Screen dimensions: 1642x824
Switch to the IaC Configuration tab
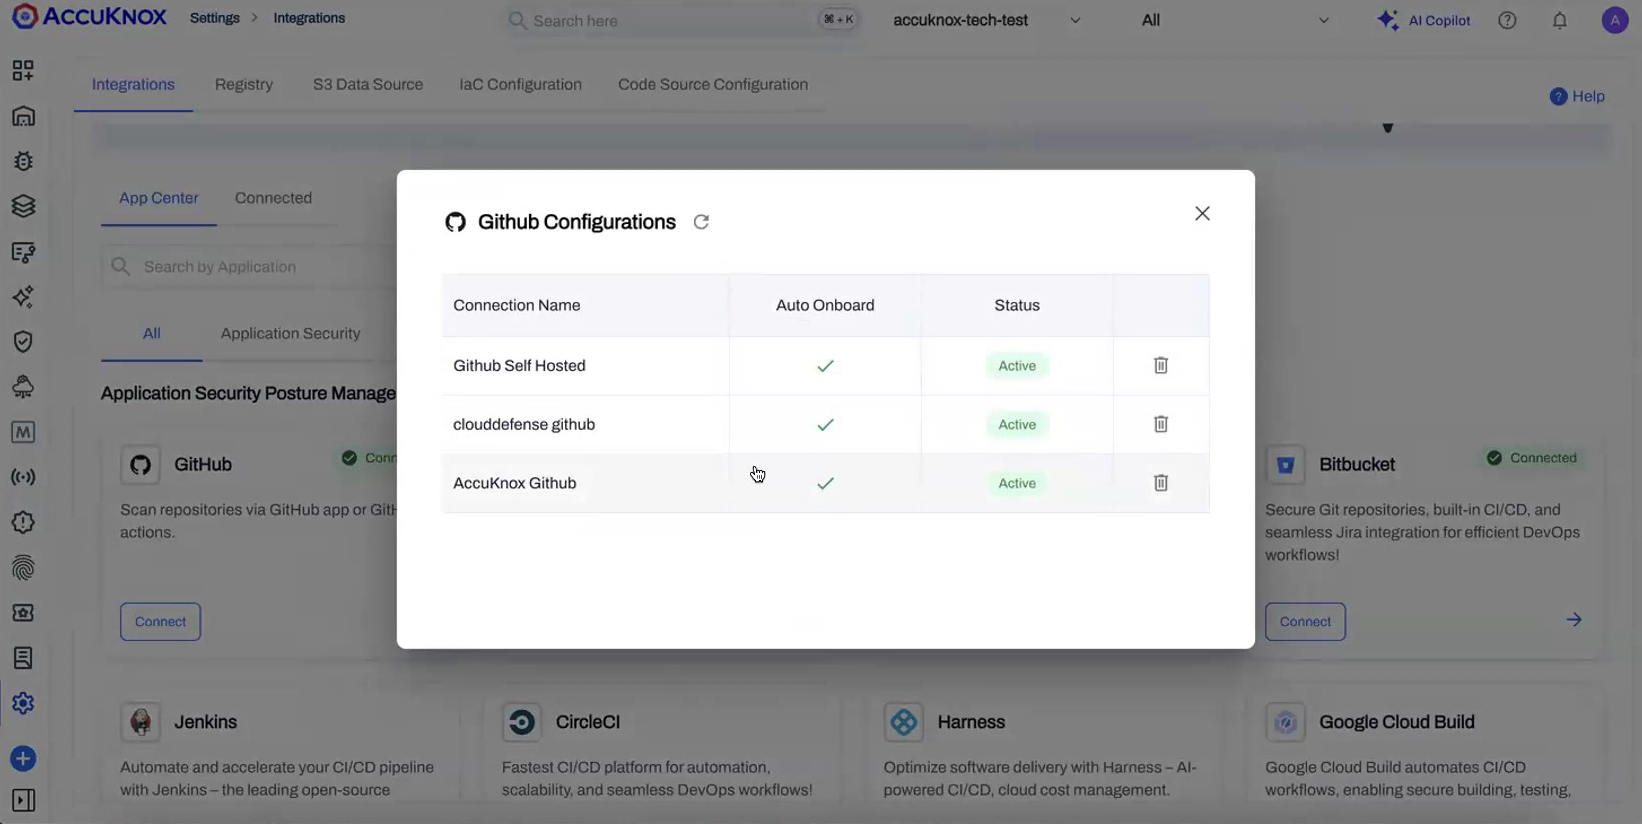[x=520, y=85]
